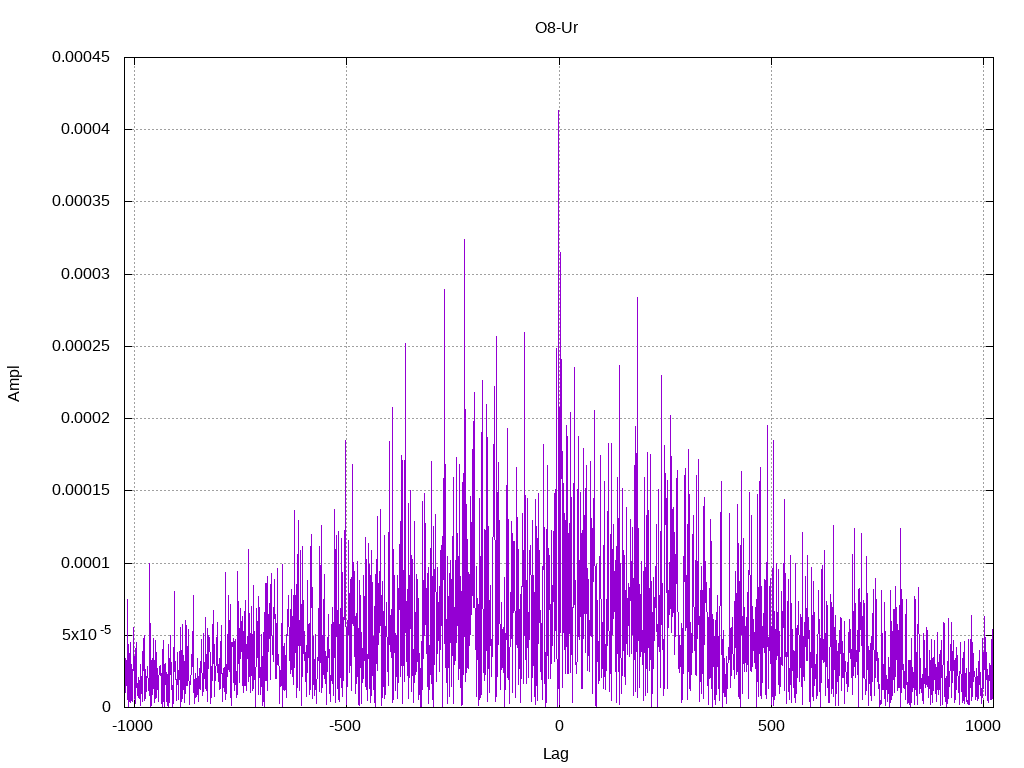Click the 0.0001 y-axis tick label
Image resolution: width=1024 pixels, height=768 pixels.
(86, 563)
